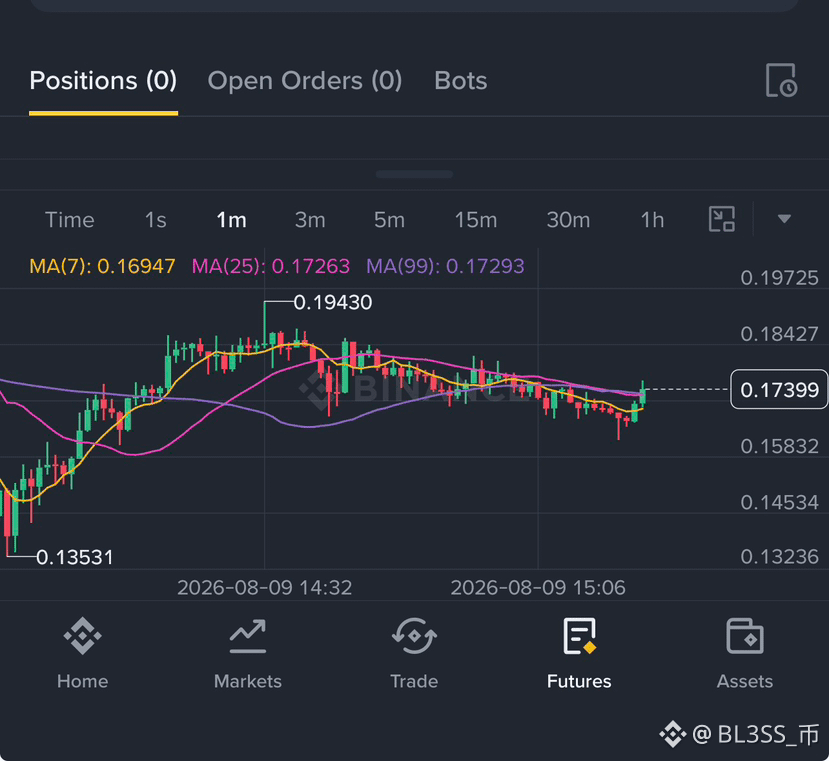The image size is (829, 761).
Task: Open Markets via its chart icon
Action: point(248,636)
